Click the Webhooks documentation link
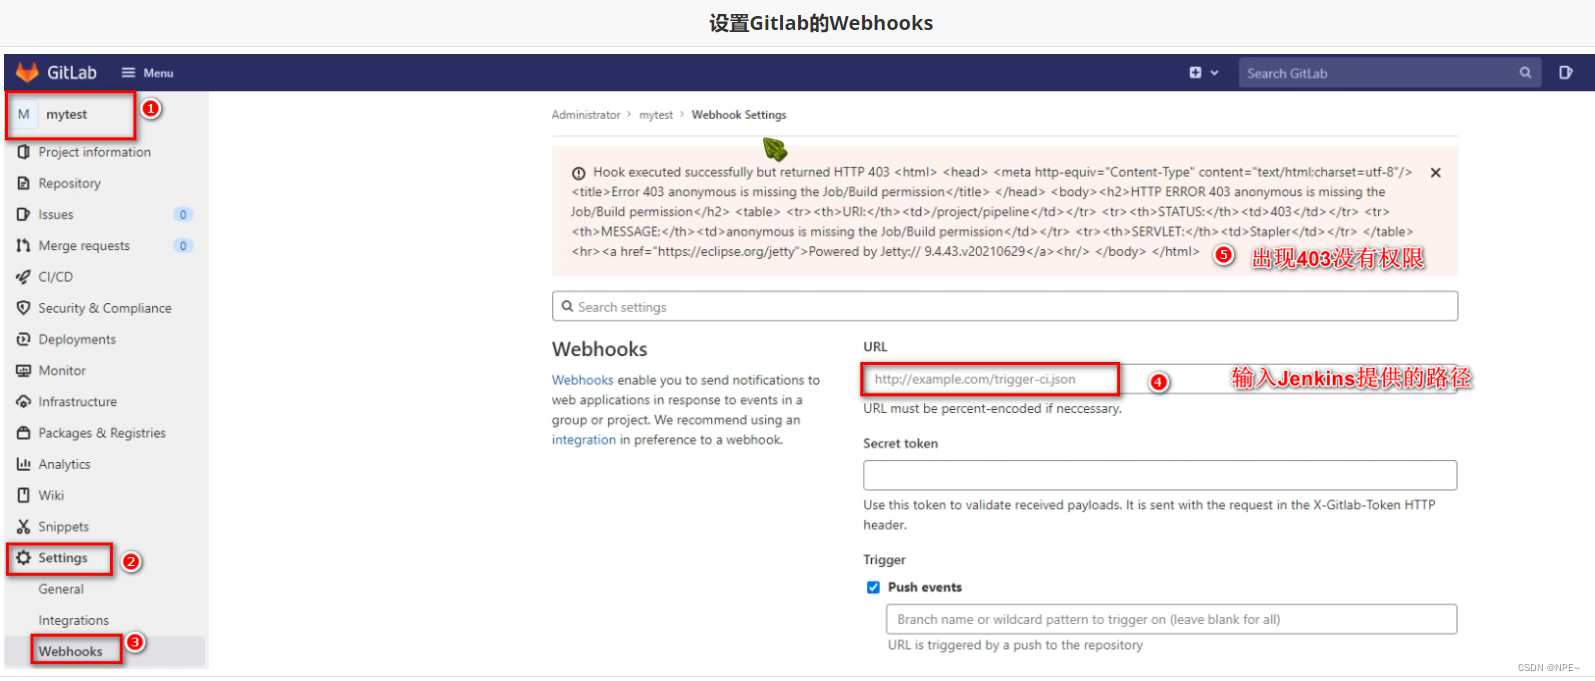Viewport: 1595px width, 681px height. [x=583, y=380]
